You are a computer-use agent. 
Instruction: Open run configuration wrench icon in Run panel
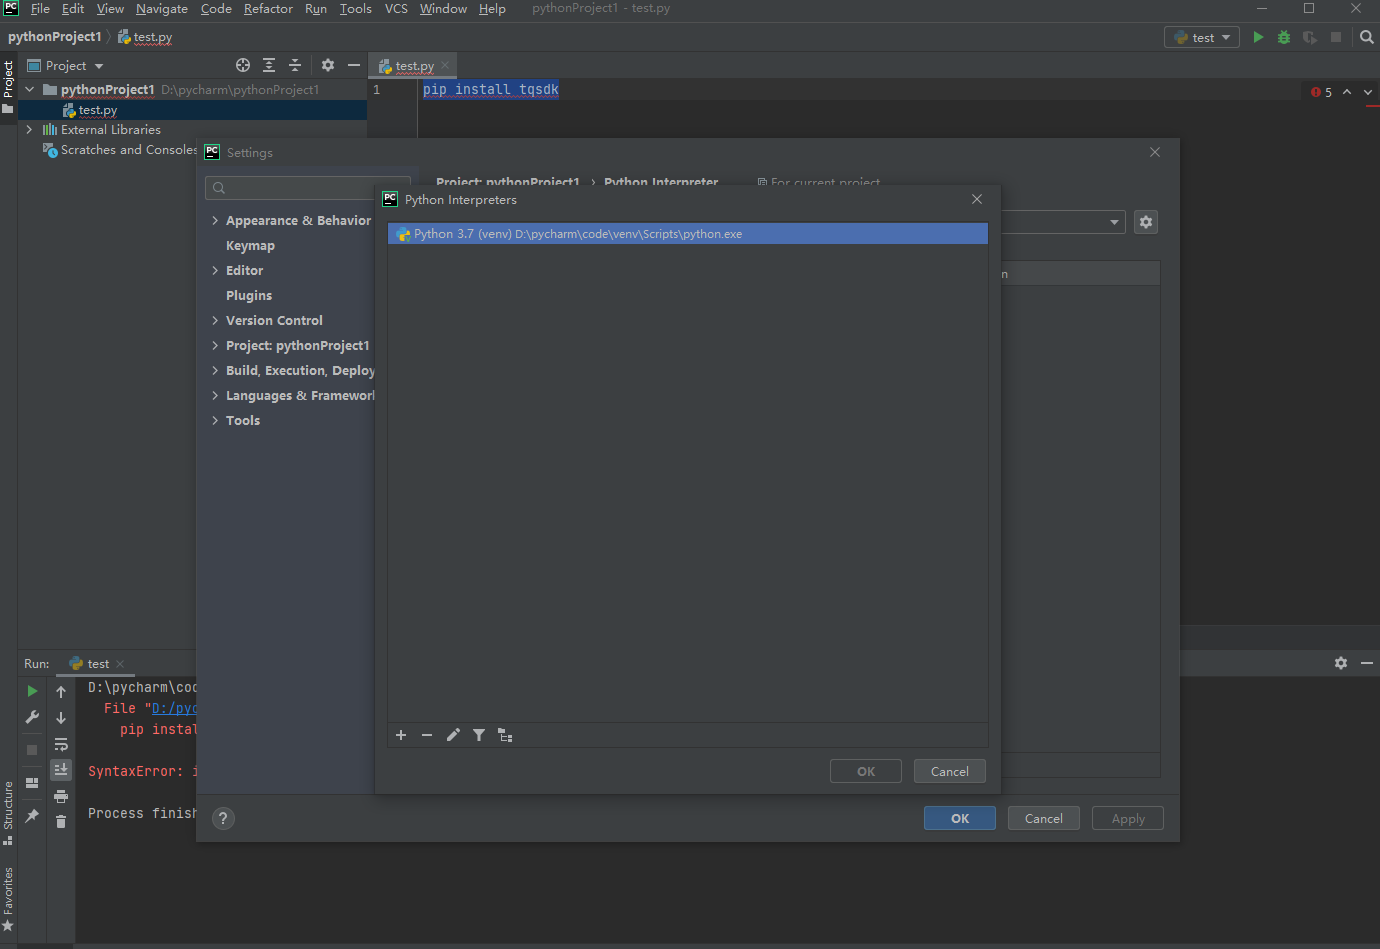(x=32, y=717)
